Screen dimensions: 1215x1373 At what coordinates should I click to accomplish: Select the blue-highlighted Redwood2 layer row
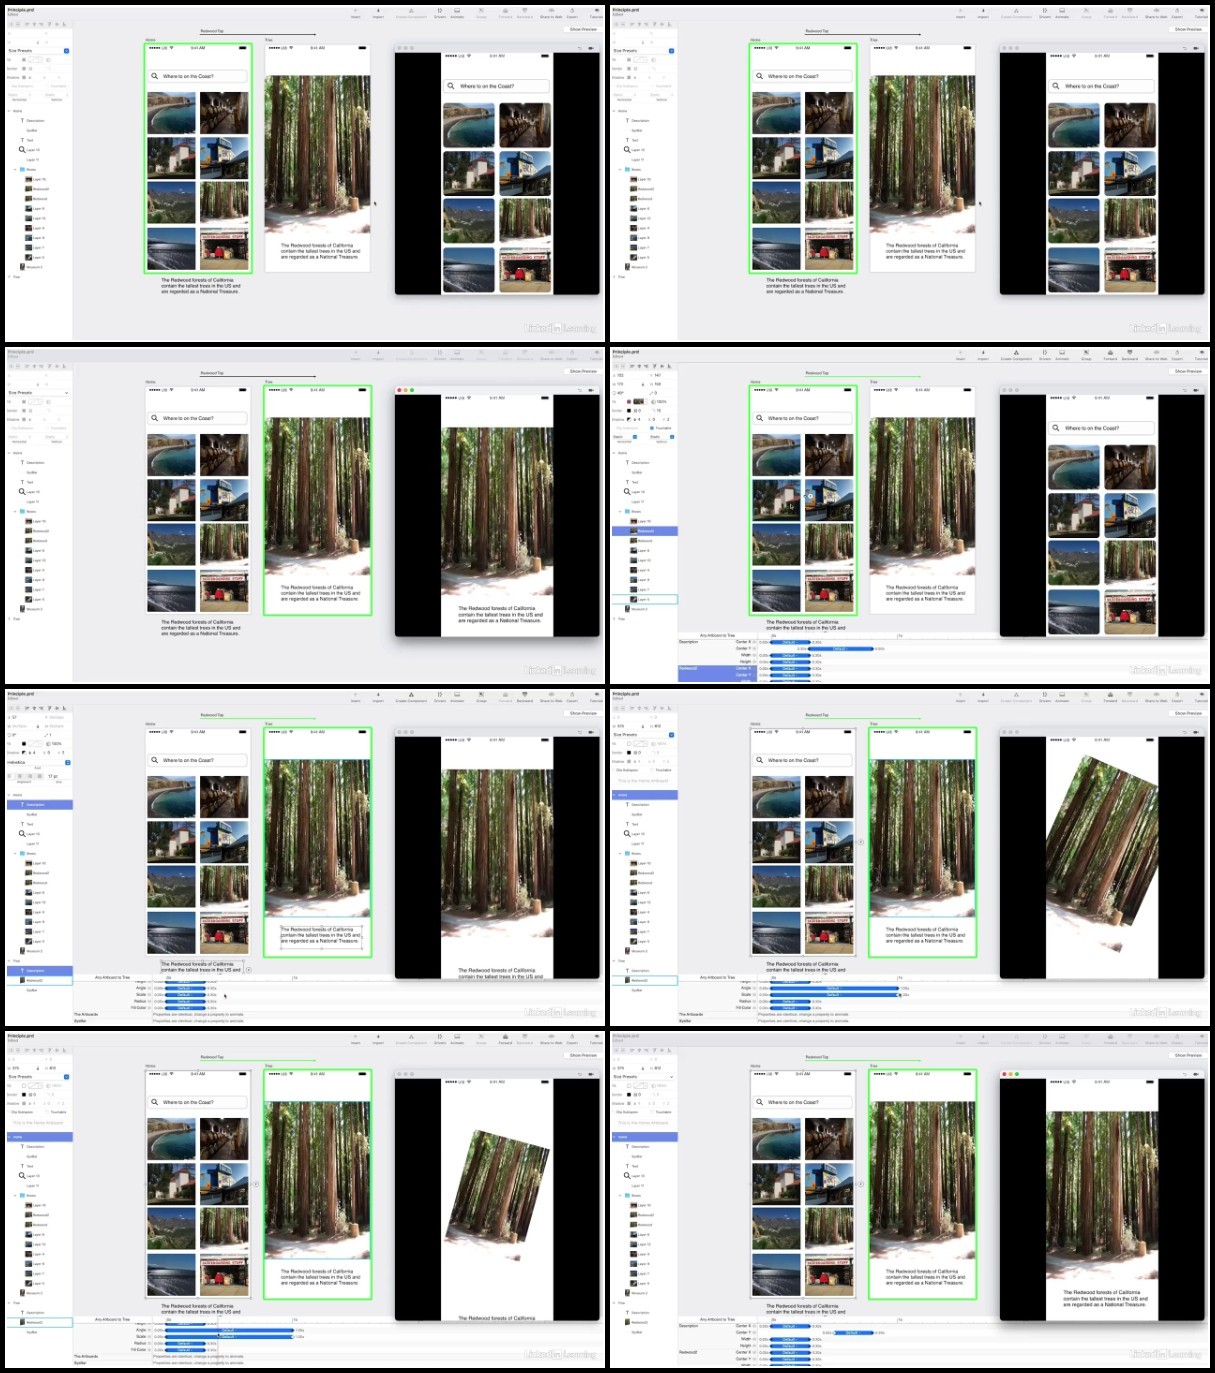pos(644,531)
